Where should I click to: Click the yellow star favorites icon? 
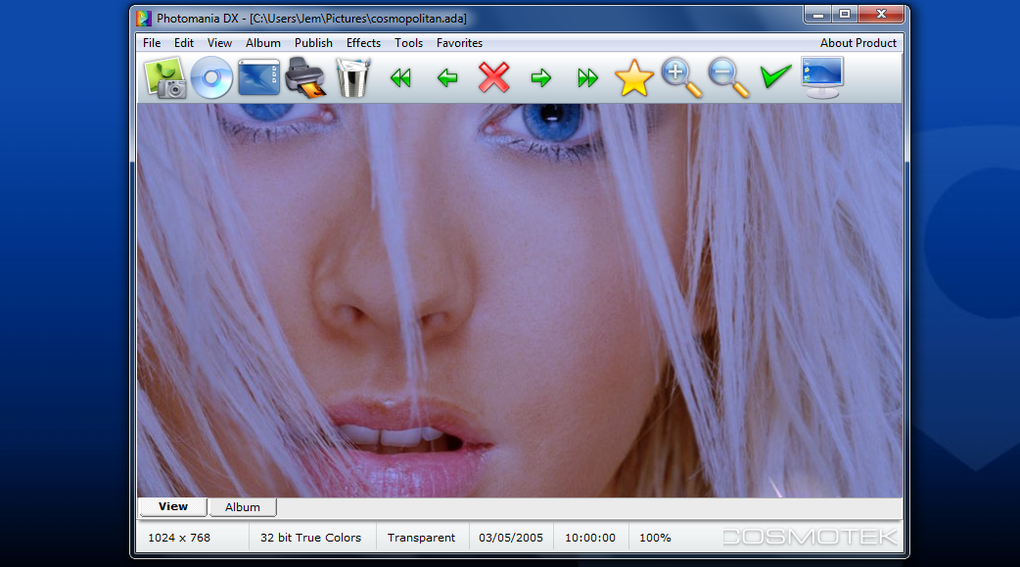[x=634, y=78]
